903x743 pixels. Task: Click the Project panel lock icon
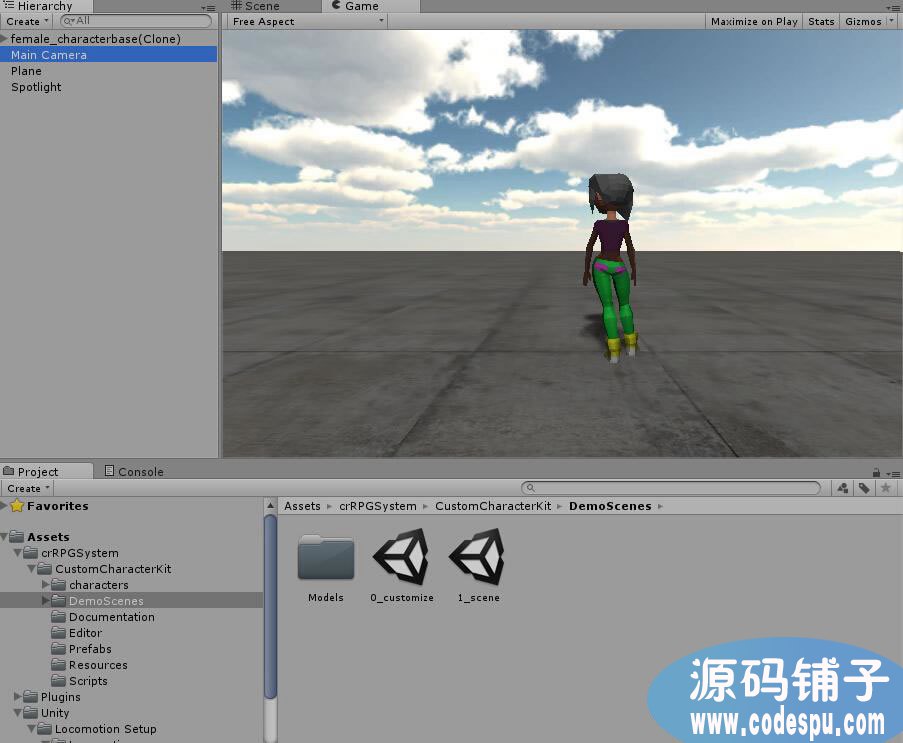tap(876, 472)
